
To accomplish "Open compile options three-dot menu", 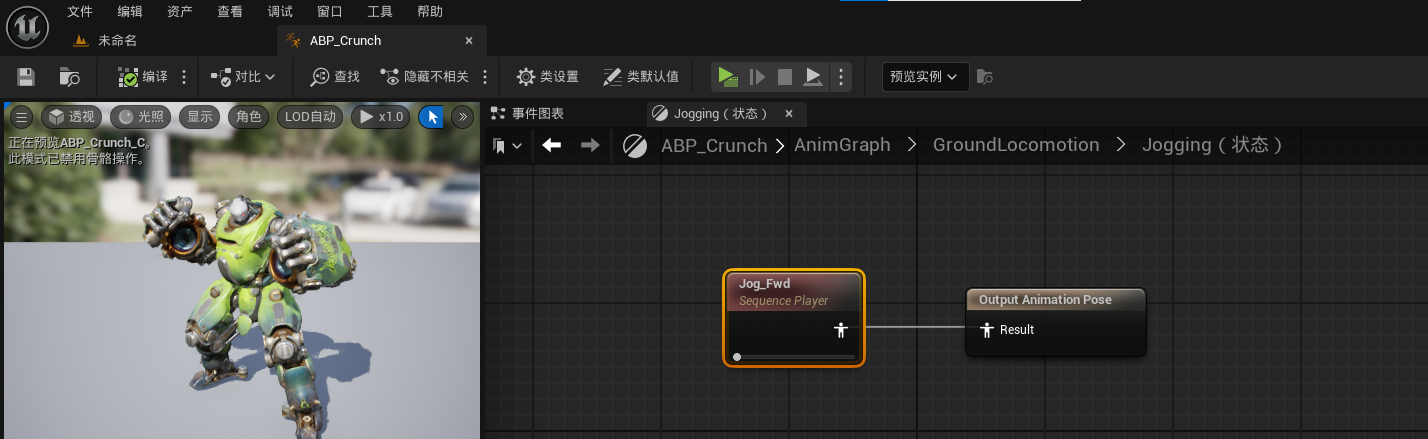I will point(184,77).
